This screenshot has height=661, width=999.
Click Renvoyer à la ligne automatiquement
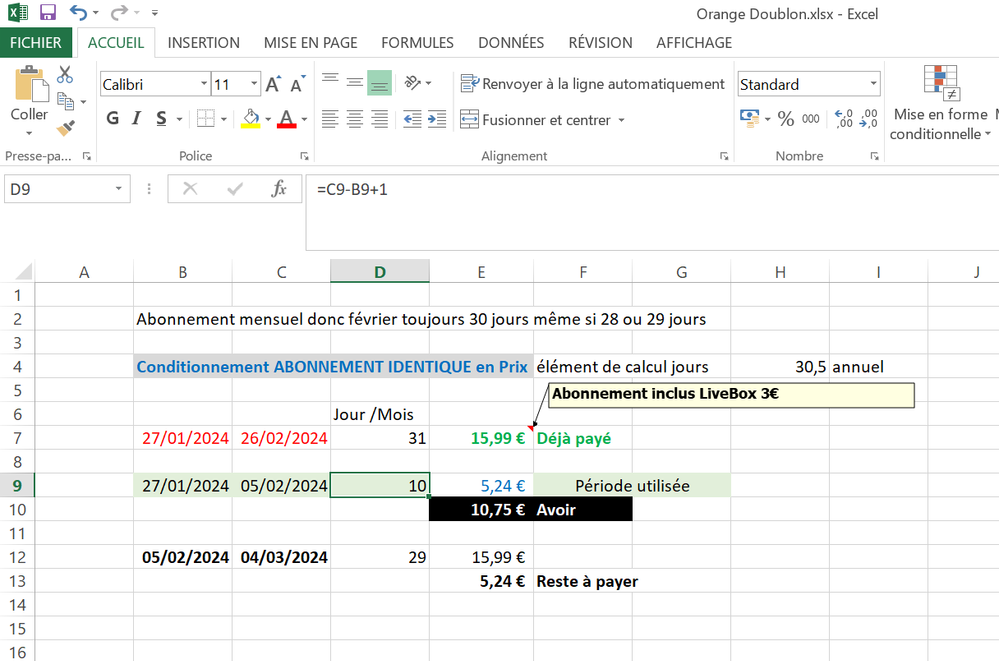(x=593, y=84)
